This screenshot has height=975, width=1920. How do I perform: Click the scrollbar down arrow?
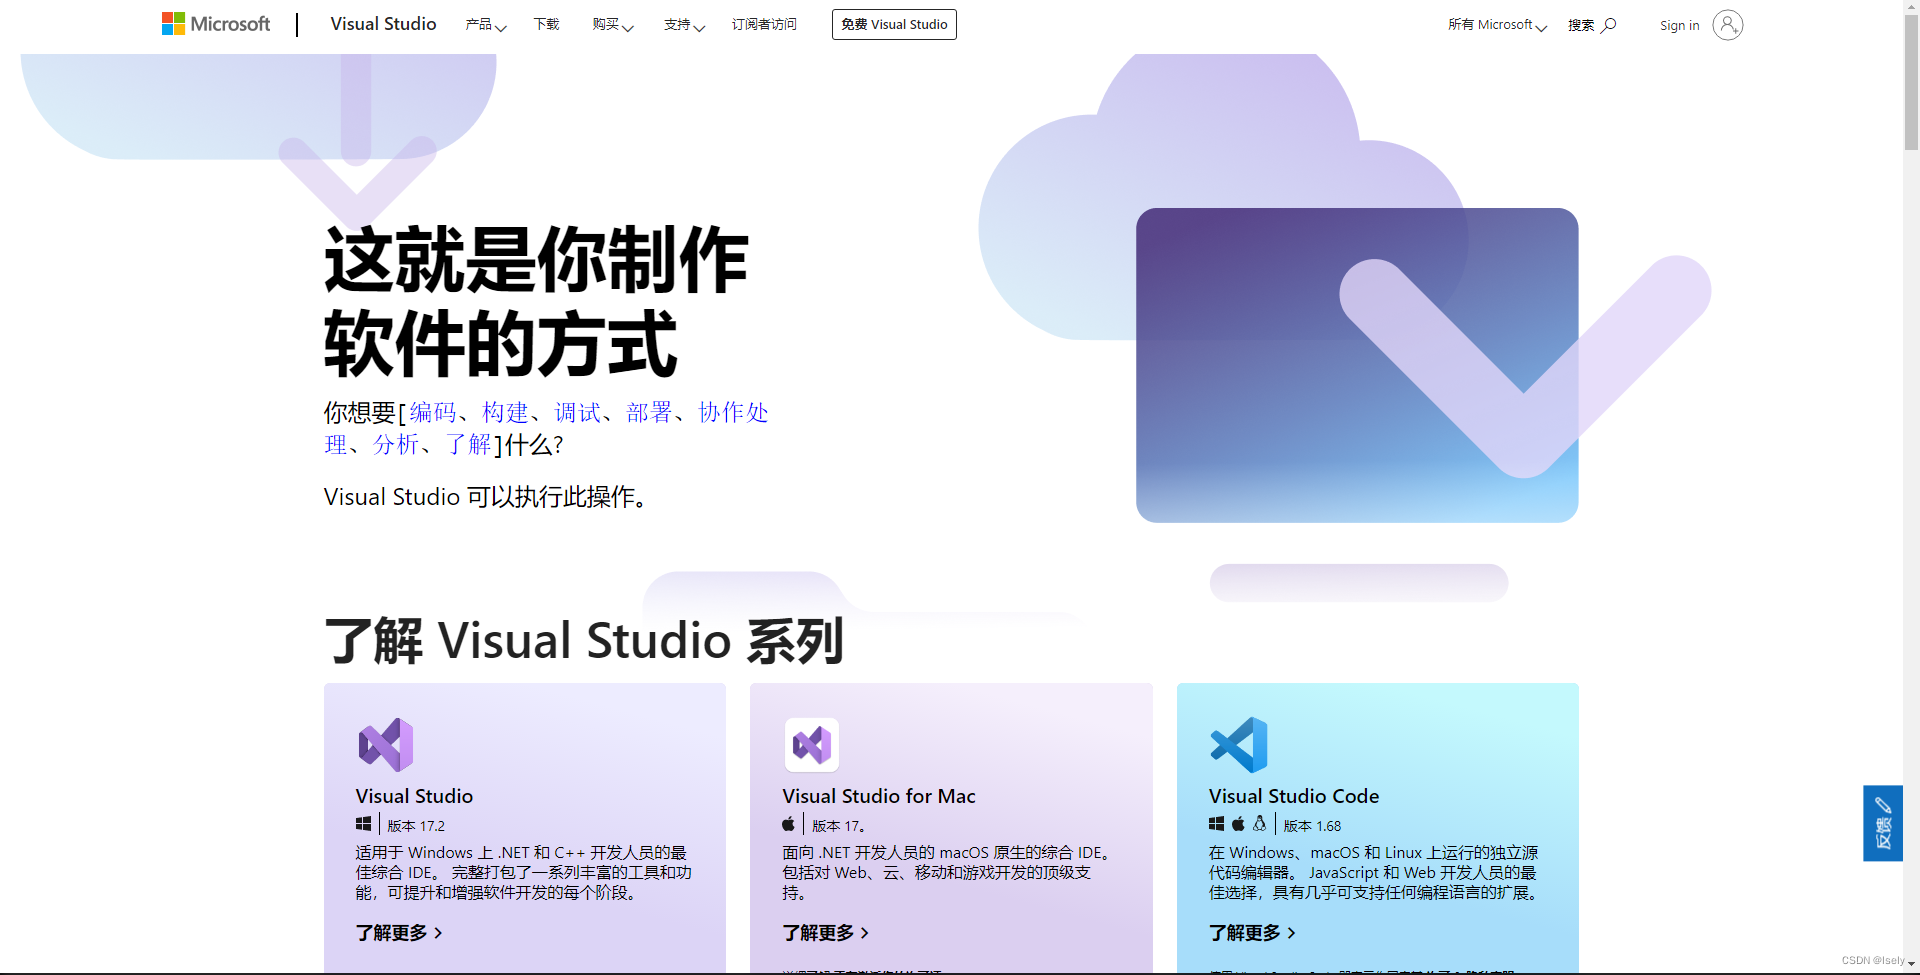pos(1911,964)
